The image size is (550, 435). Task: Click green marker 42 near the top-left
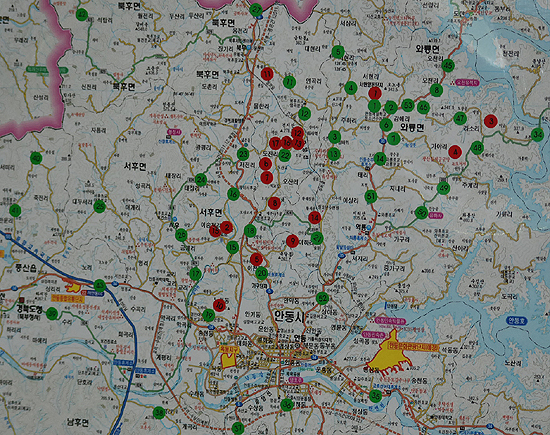[82, 15]
